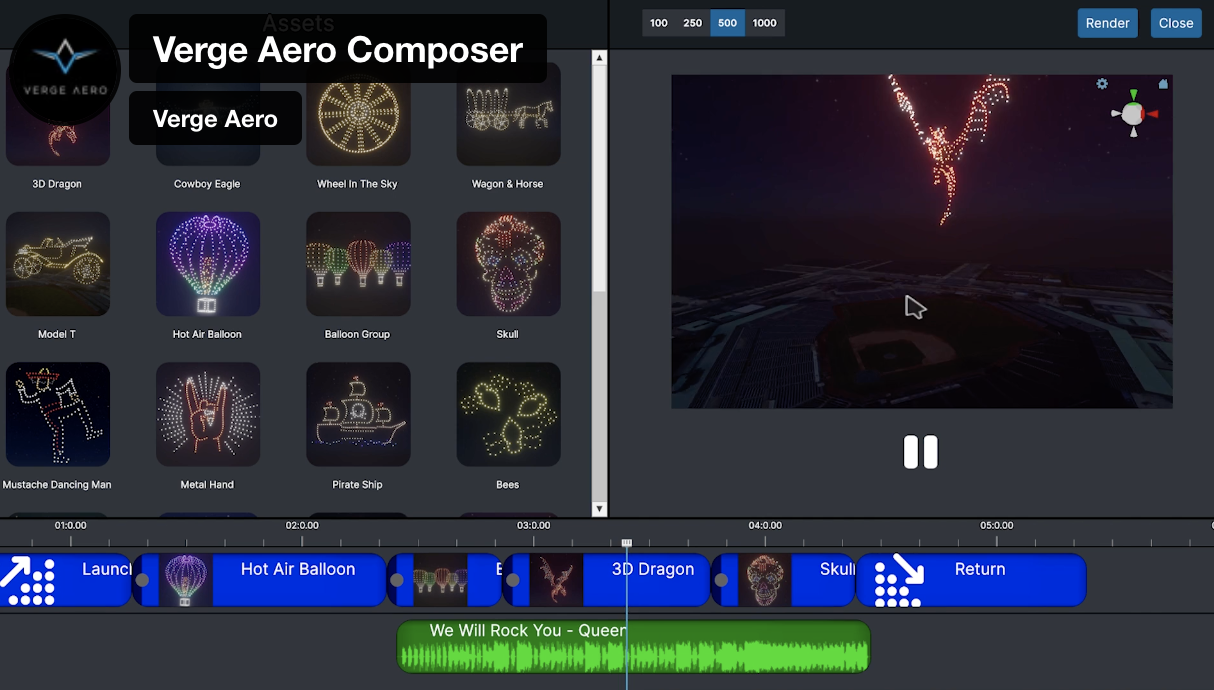Switch drone count to 1000
This screenshot has width=1214, height=690.
point(764,23)
